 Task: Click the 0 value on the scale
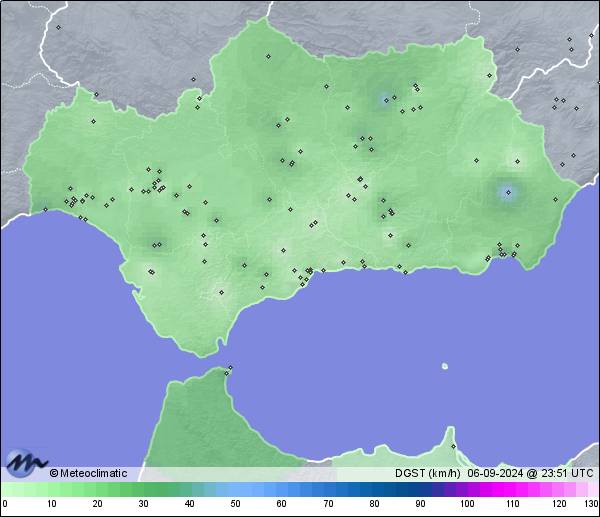pos(5,504)
